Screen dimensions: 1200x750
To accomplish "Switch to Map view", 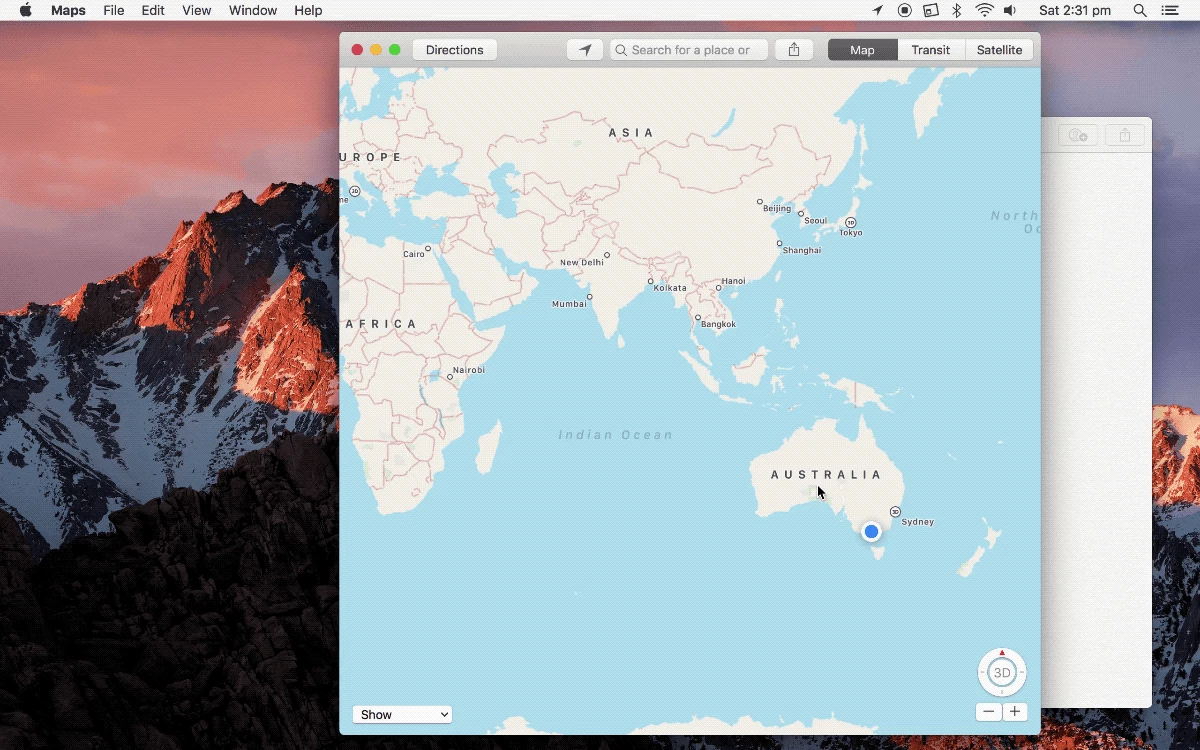I will coord(862,50).
